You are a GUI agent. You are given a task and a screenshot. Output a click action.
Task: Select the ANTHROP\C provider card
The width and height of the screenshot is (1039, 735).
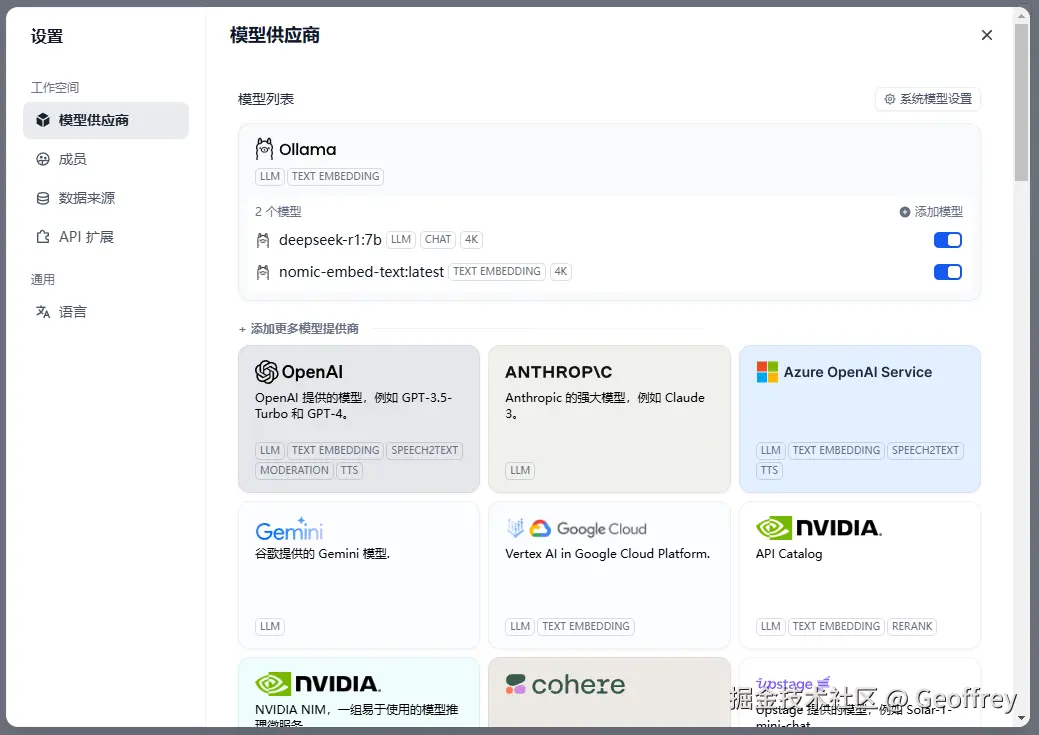coord(609,418)
